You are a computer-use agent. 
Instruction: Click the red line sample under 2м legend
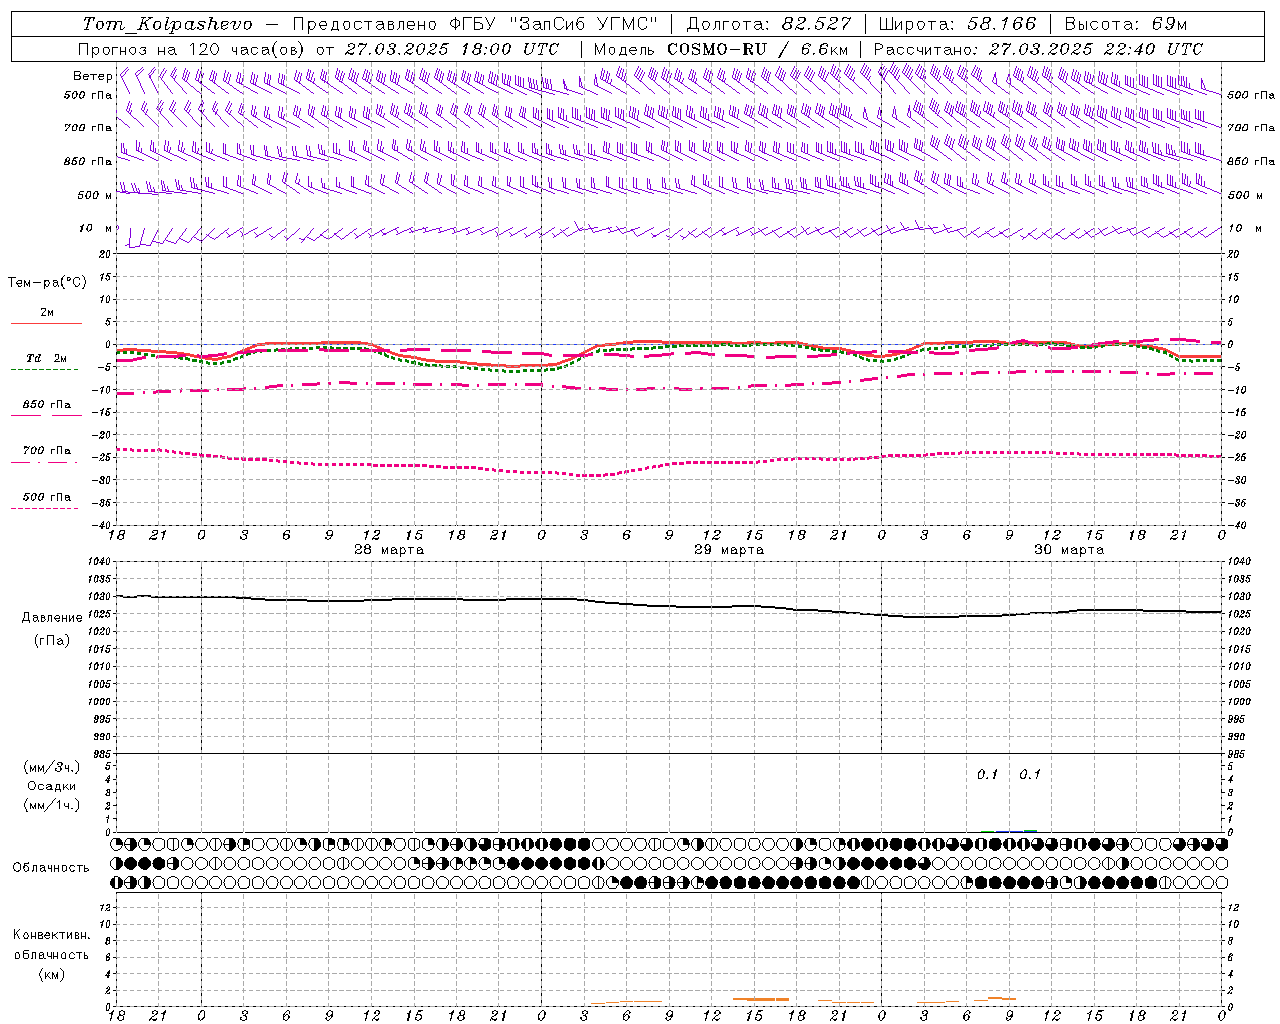pos(46,323)
